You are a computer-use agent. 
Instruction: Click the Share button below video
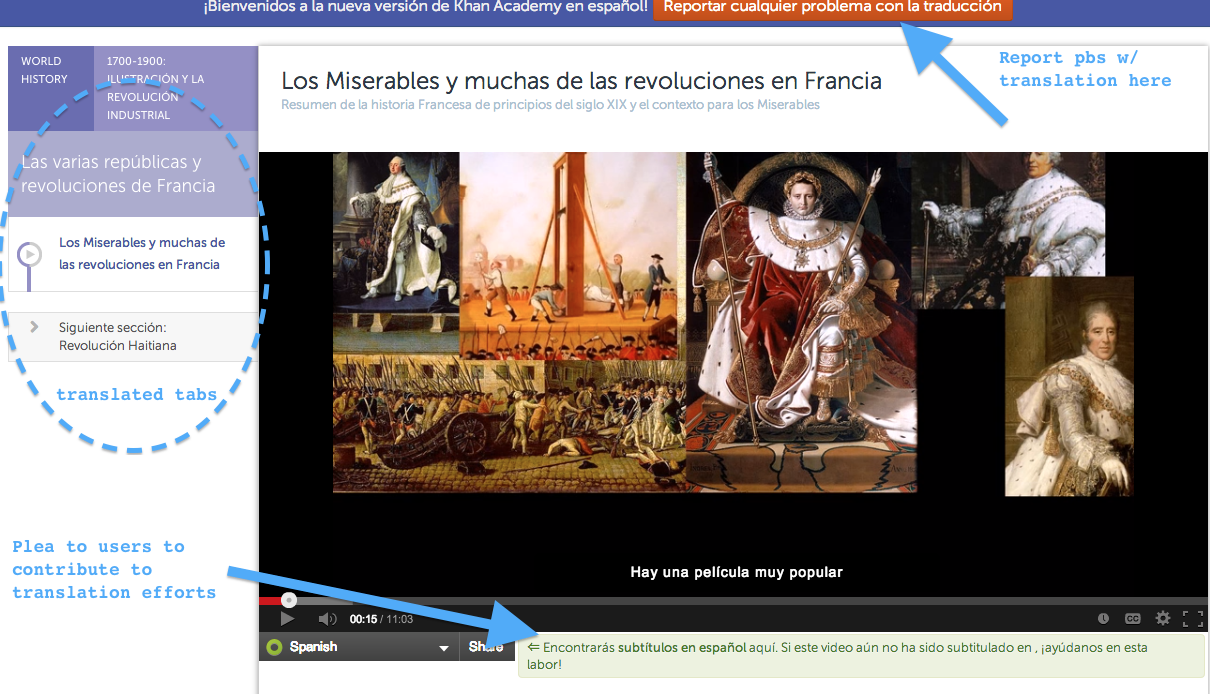coord(486,647)
